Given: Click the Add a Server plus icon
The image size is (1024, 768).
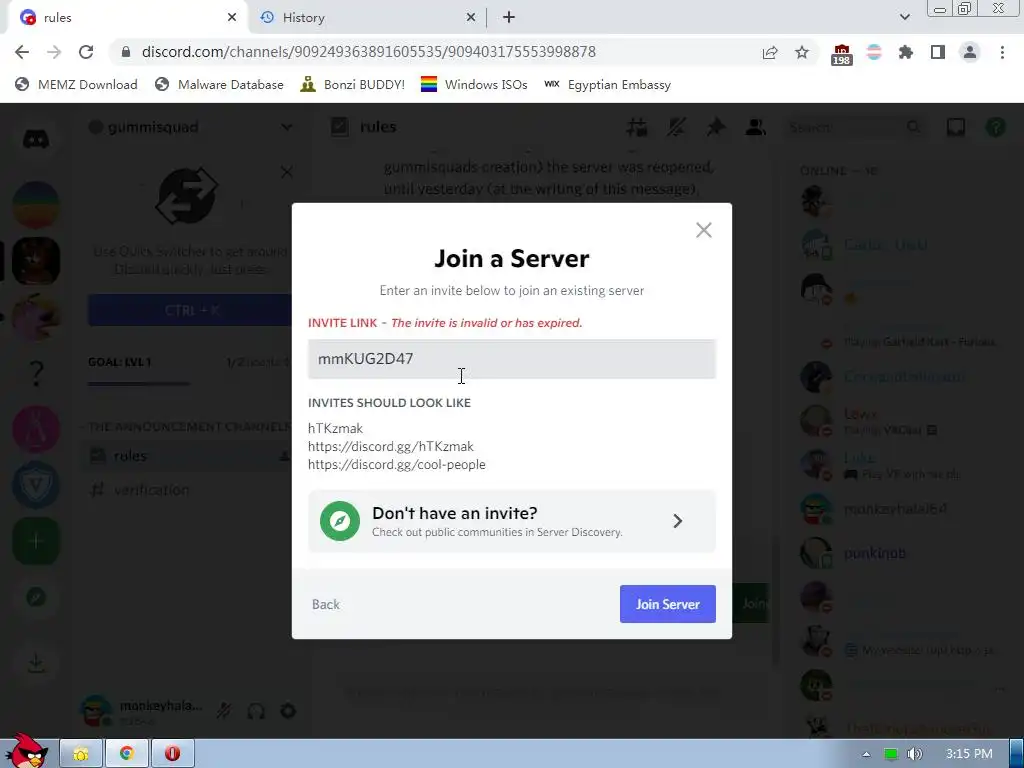Looking at the screenshot, I should [x=36, y=541].
